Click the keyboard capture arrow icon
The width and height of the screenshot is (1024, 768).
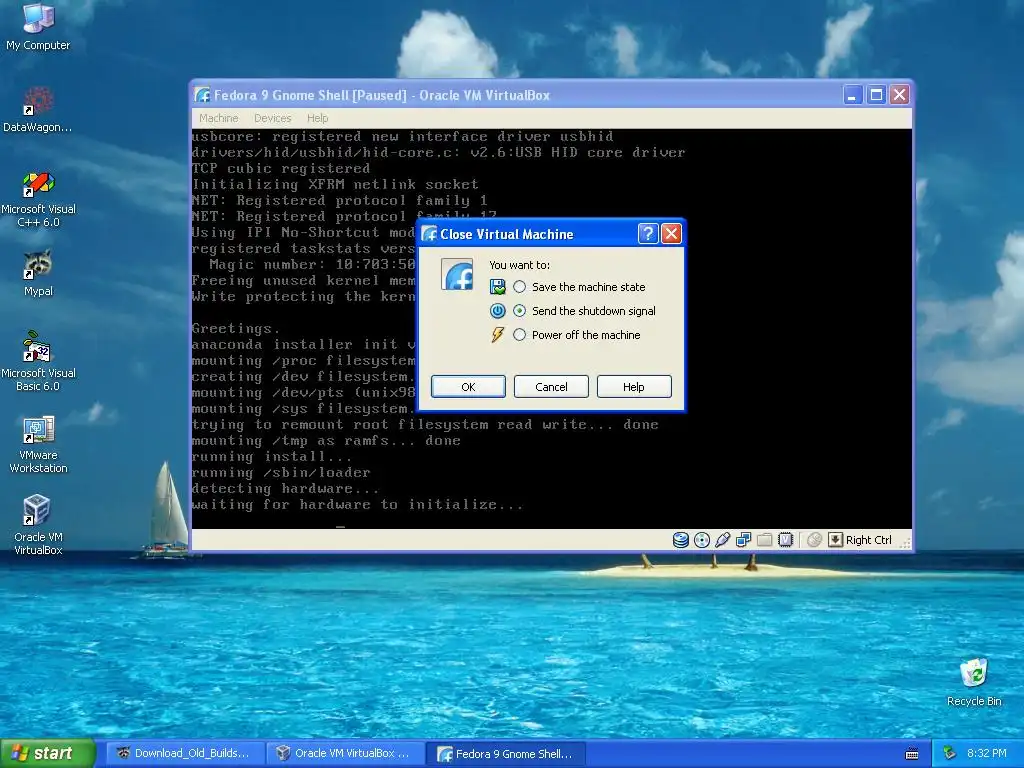[835, 539]
